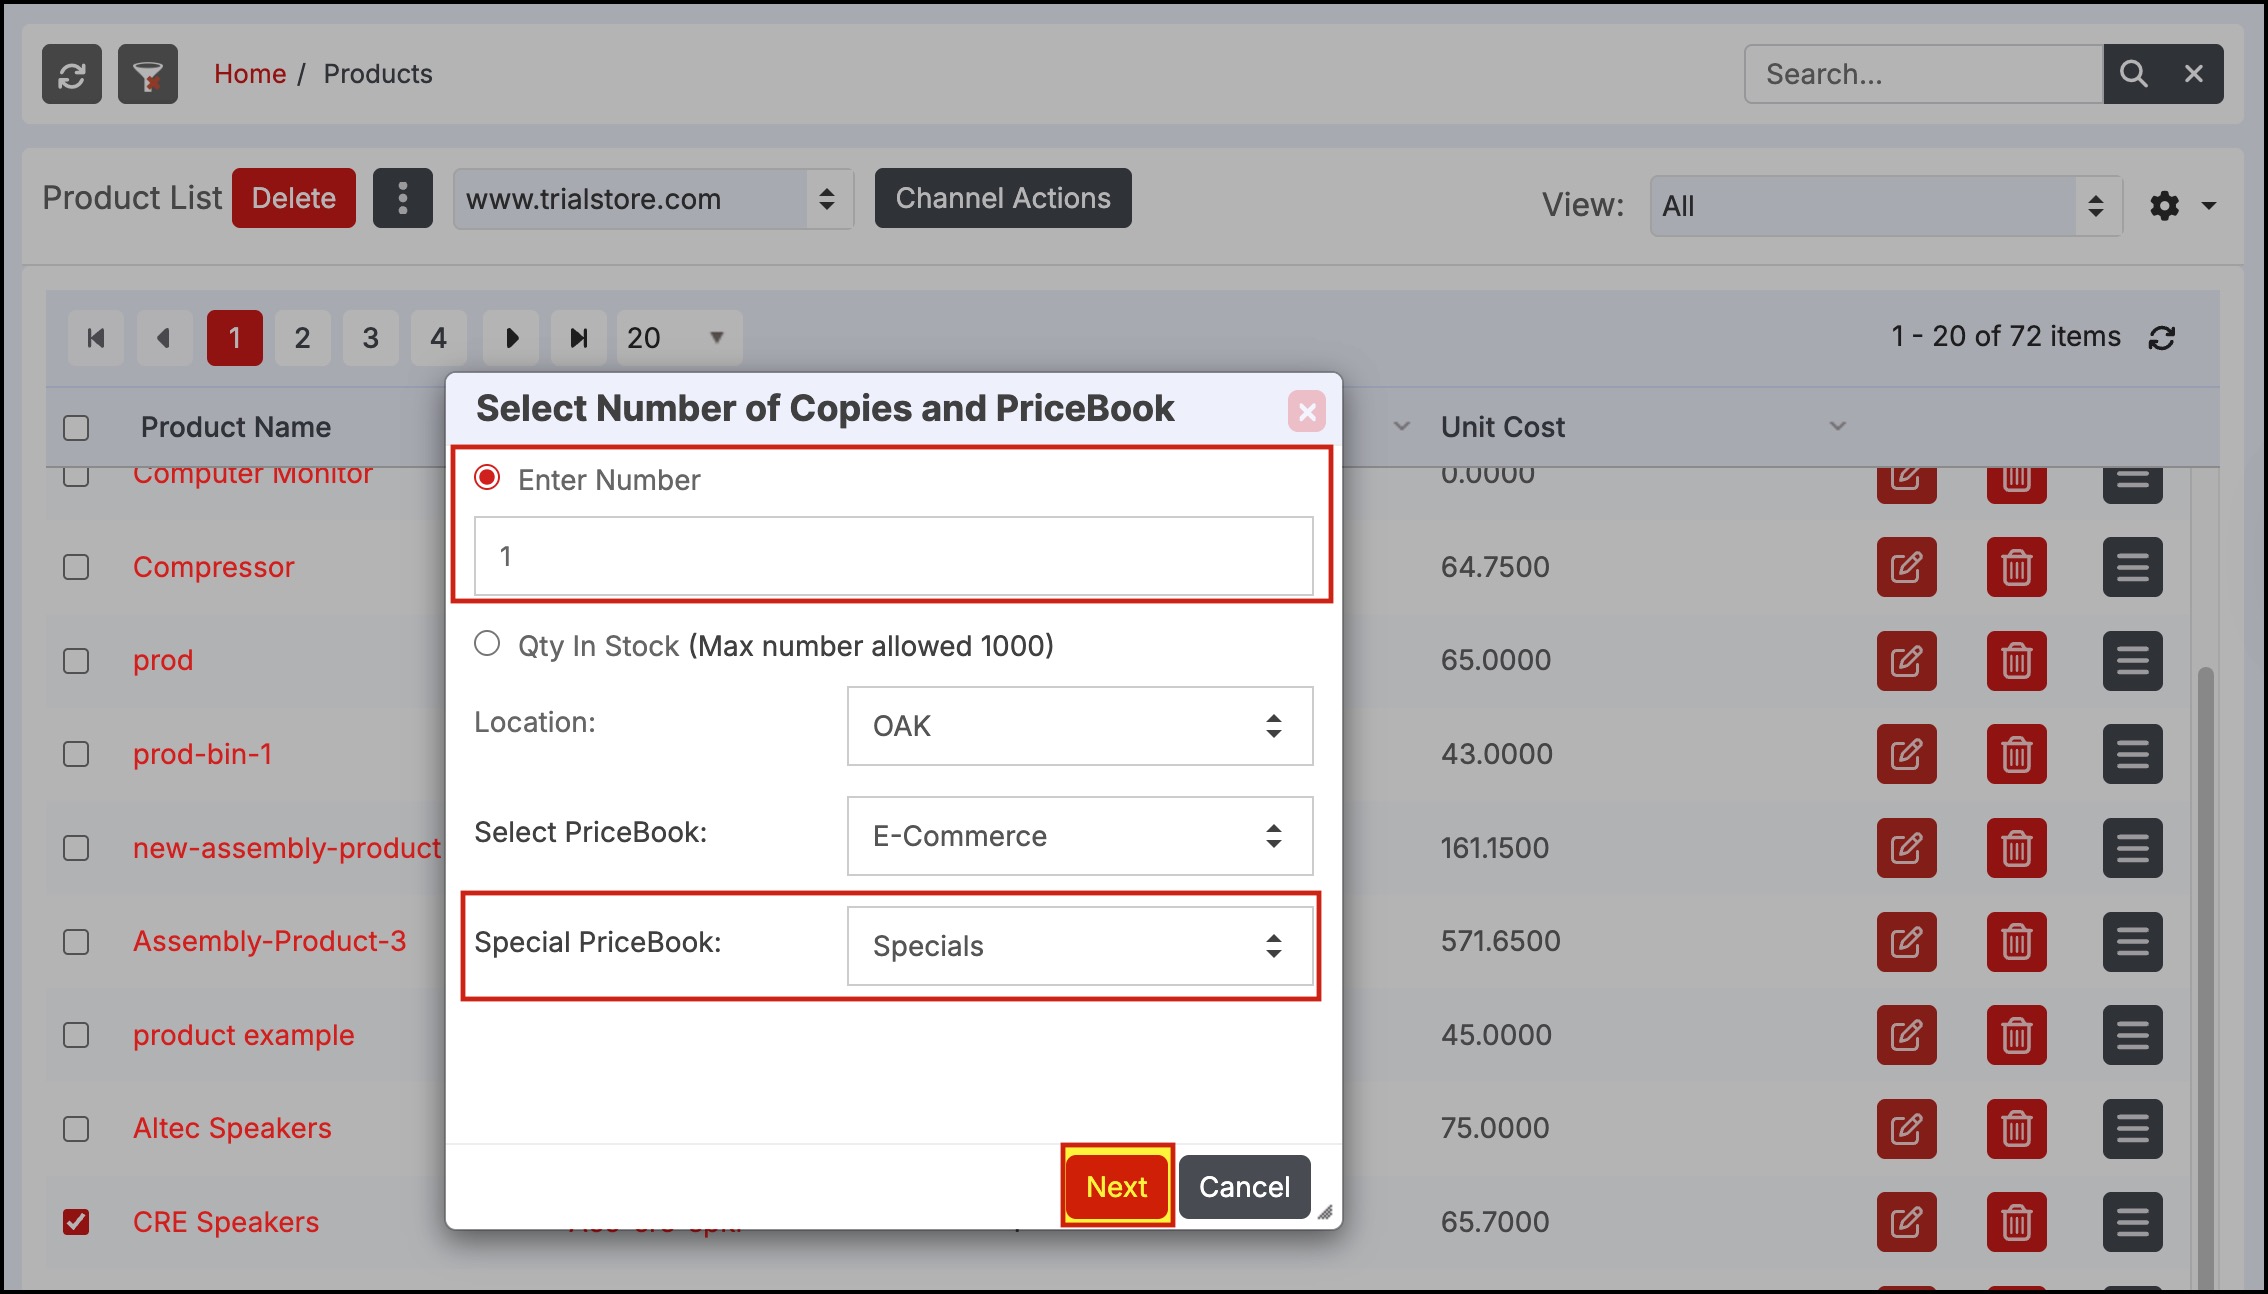This screenshot has height=1294, width=2268.
Task: Click the refresh icon in top toolbar
Action: click(71, 74)
